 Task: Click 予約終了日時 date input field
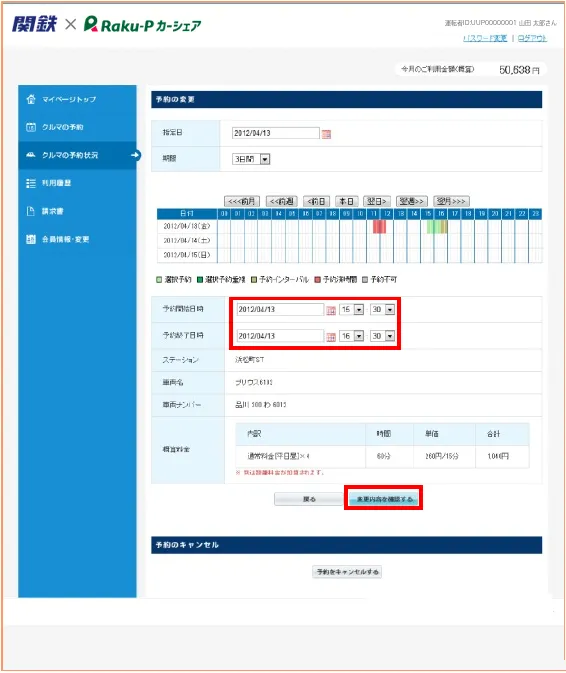[280, 336]
